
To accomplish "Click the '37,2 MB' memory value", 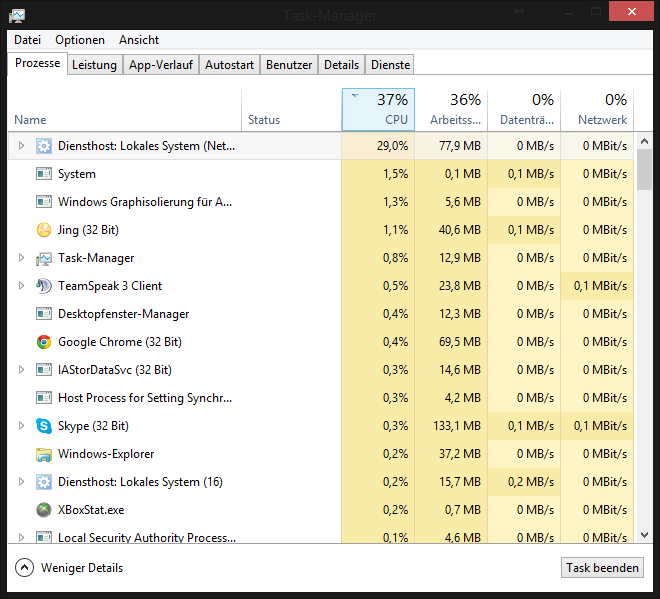I will pos(460,454).
